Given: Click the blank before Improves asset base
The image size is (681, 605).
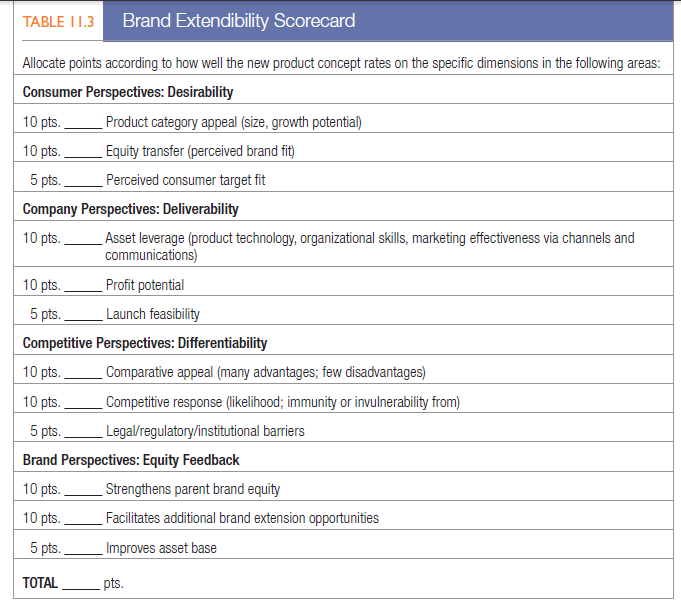Looking at the screenshot, I should [x=83, y=548].
